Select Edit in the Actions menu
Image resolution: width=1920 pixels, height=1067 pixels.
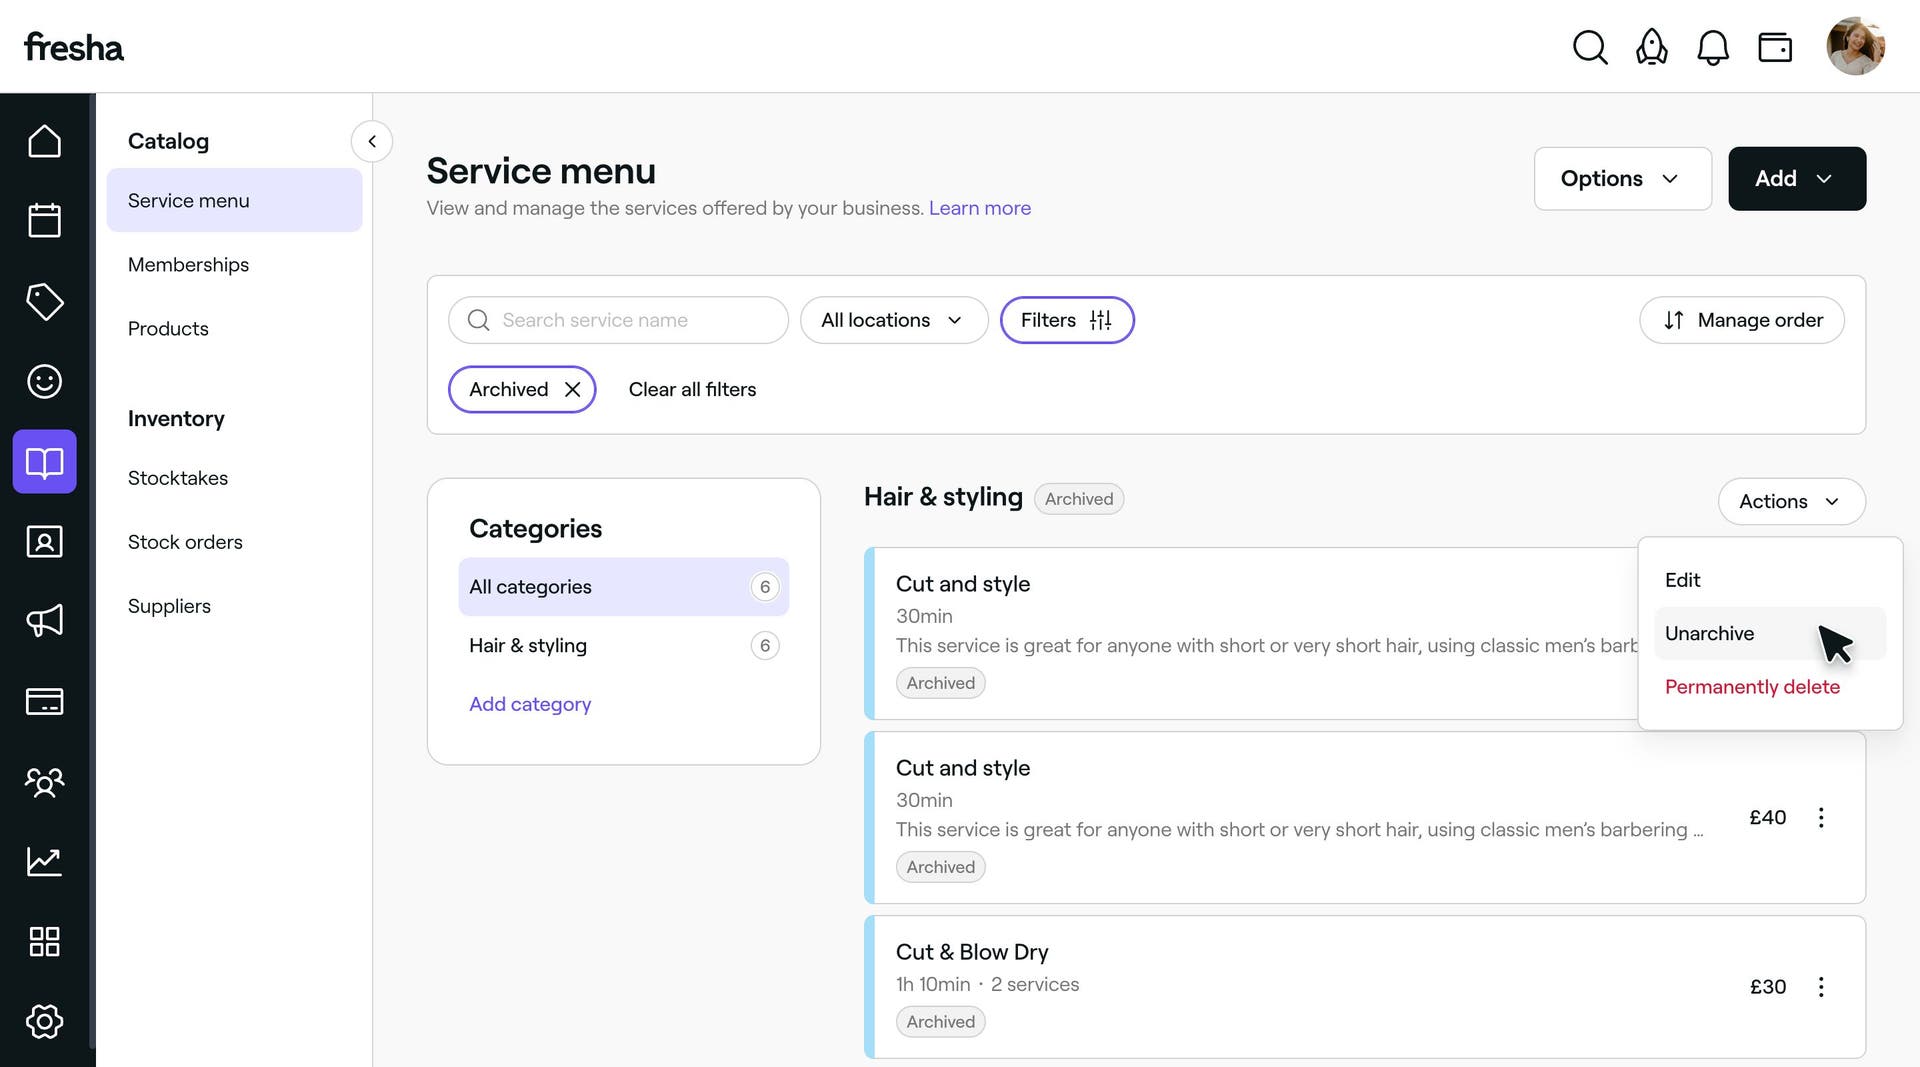(x=1769, y=580)
